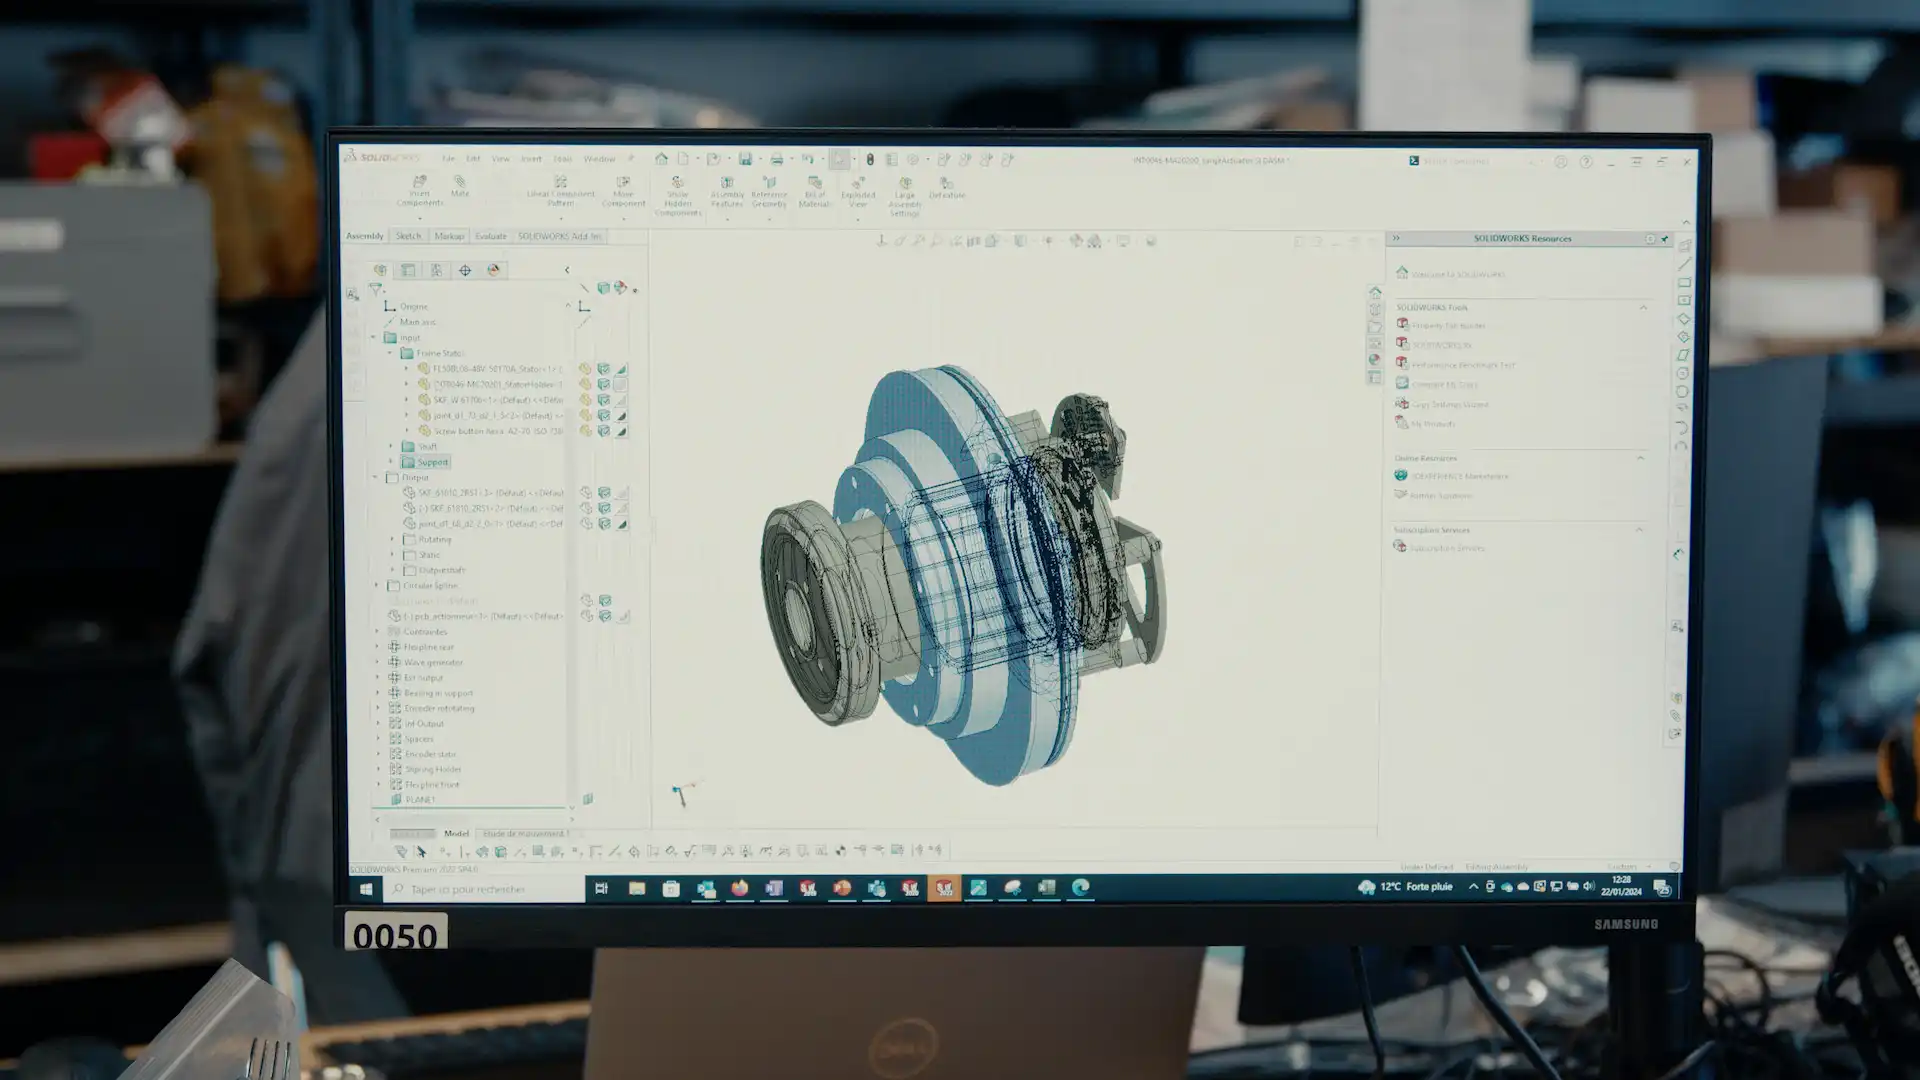This screenshot has width=1920, height=1080.
Task: Click the Print icon in top toolbar
Action: (776, 159)
